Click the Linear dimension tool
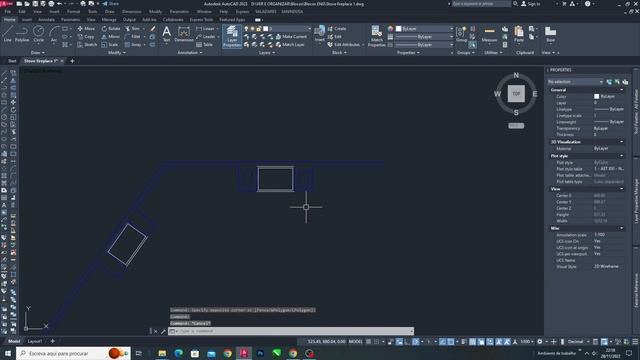640x360 pixels. [205, 29]
